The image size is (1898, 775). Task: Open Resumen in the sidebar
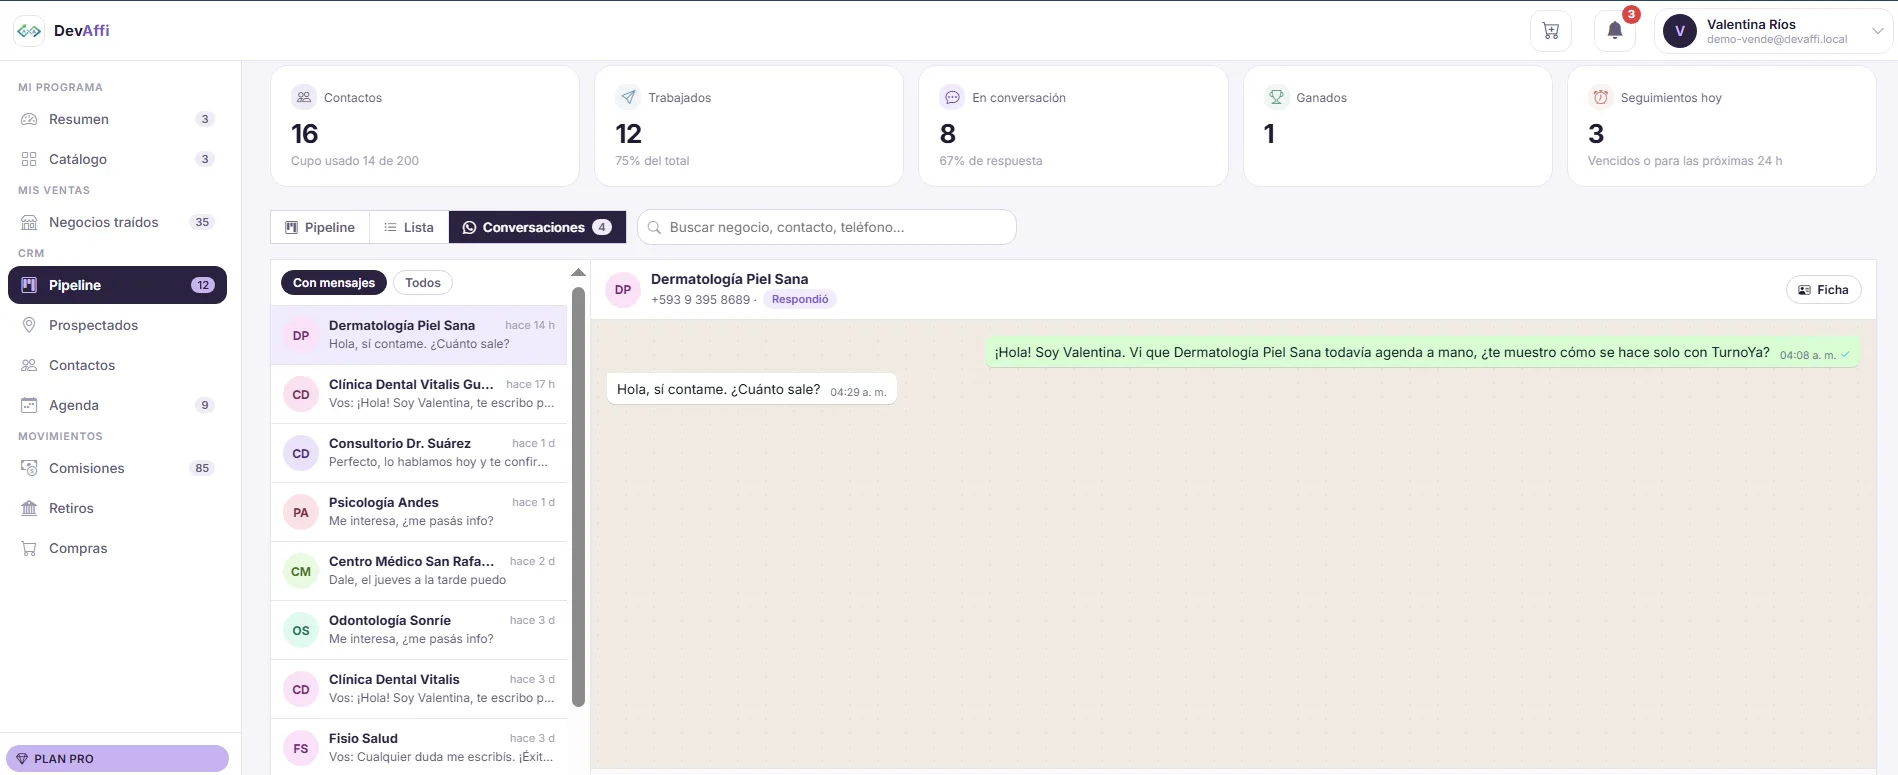pos(117,119)
